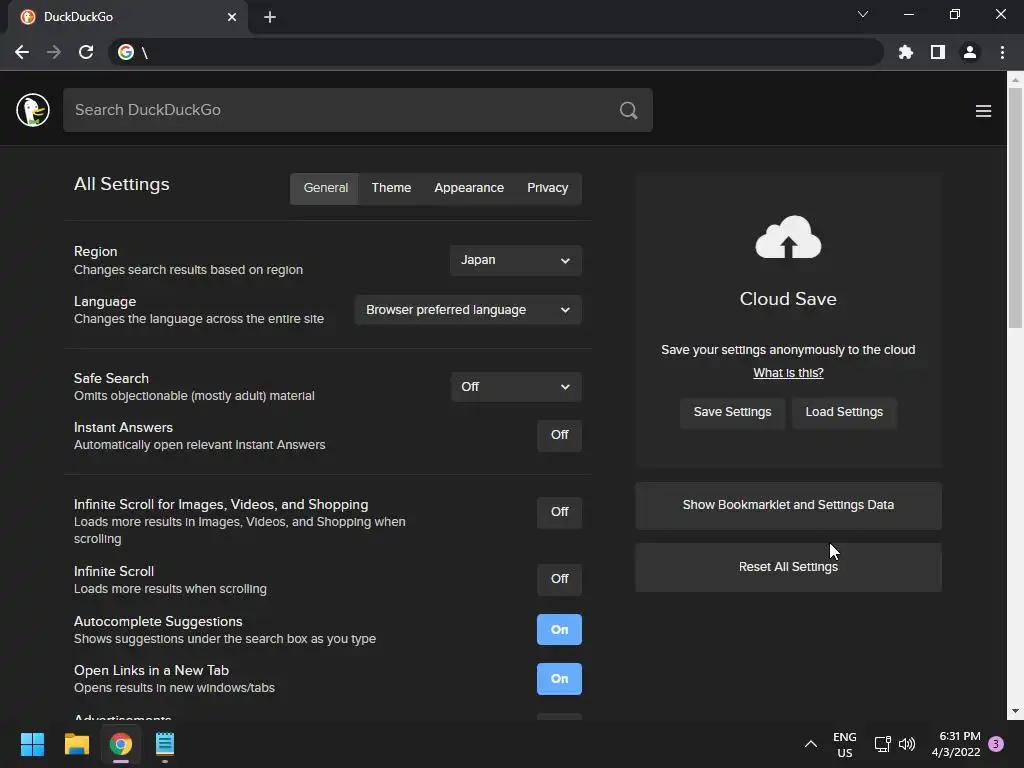The image size is (1024, 768).
Task: Open the network tray icon
Action: click(x=882, y=744)
